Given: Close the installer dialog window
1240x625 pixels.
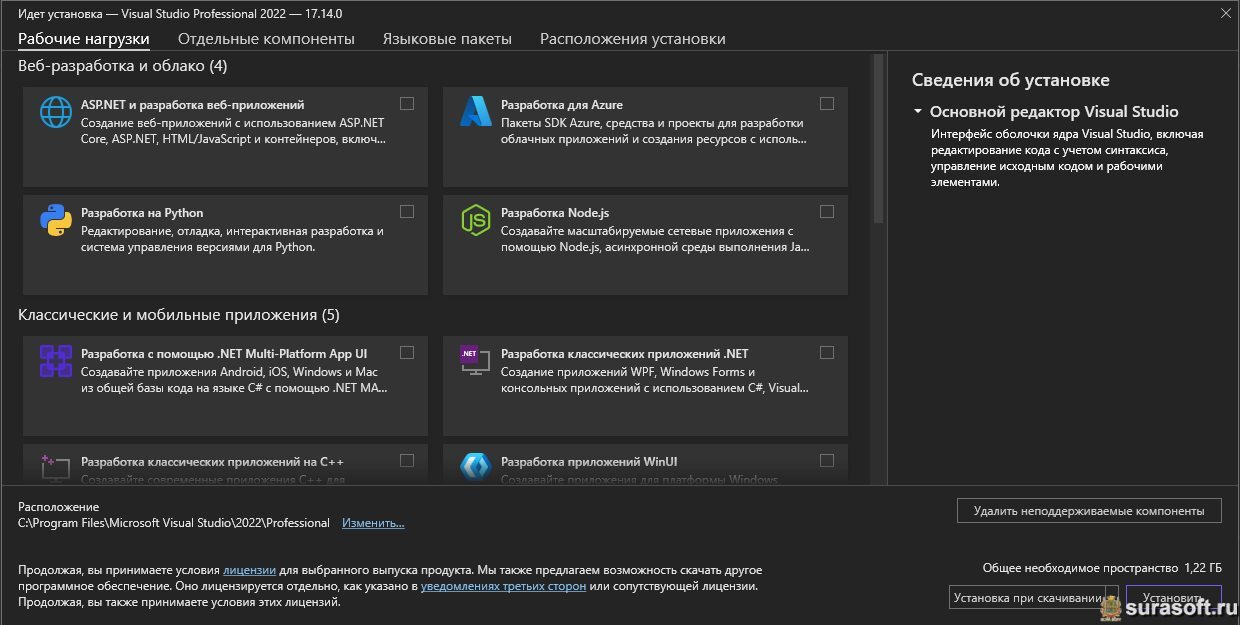Looking at the screenshot, I should click(1225, 13).
